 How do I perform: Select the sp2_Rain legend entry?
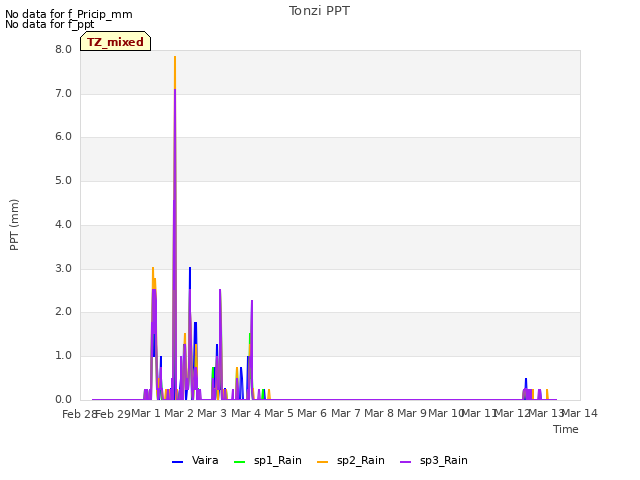(x=351, y=460)
